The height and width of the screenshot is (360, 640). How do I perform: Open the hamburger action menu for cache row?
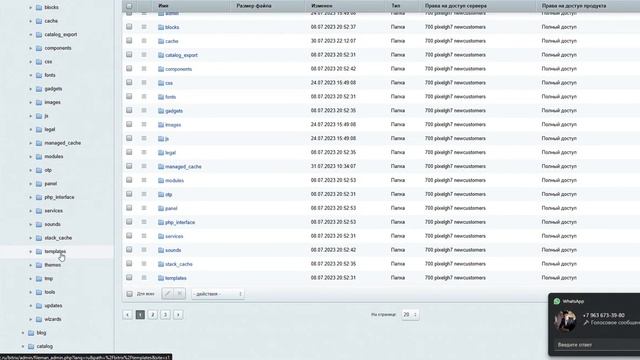(144, 41)
